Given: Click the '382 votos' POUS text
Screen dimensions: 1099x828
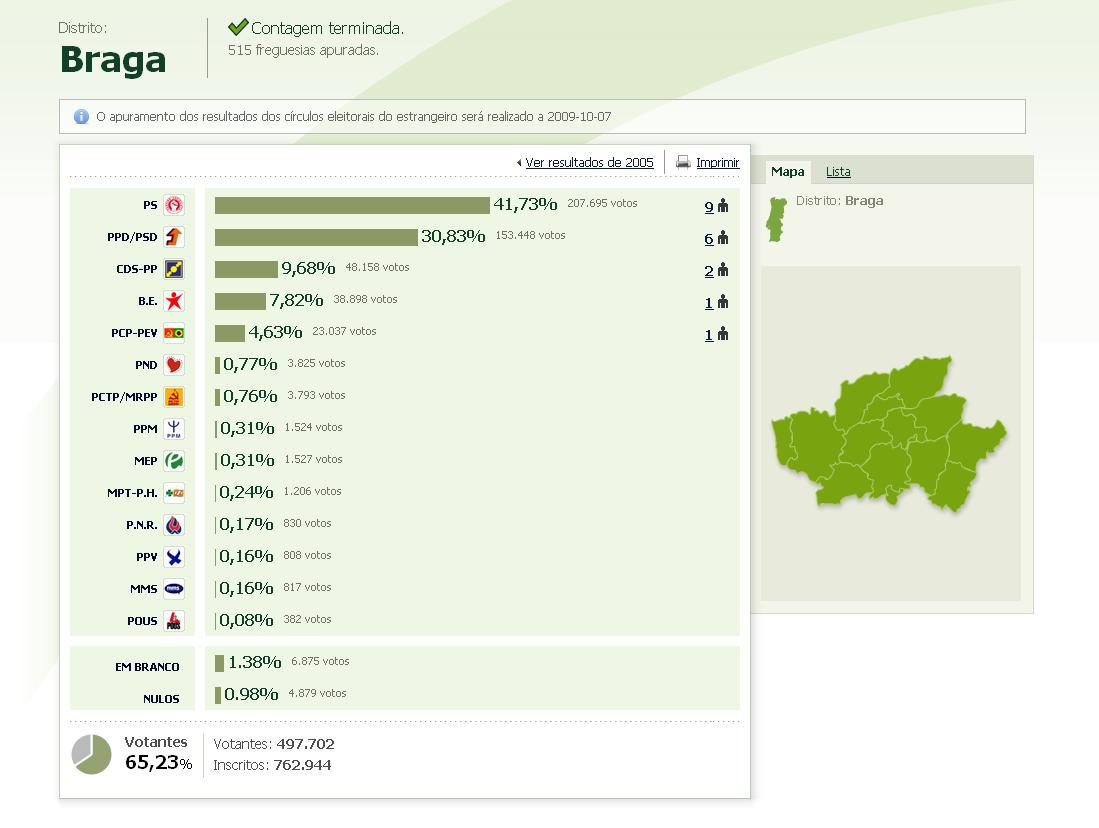Looking at the screenshot, I should (307, 619).
